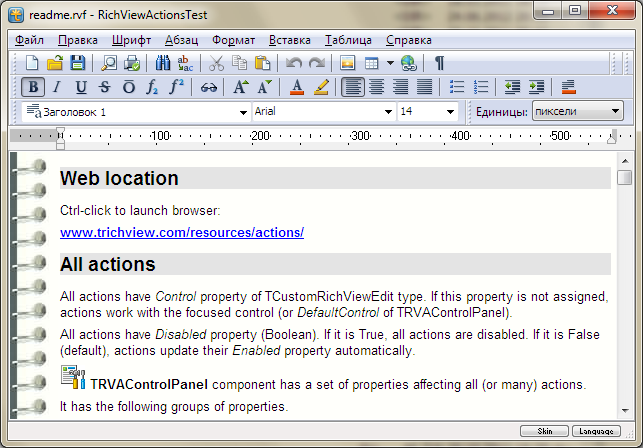Click the Print preview icon

point(108,63)
